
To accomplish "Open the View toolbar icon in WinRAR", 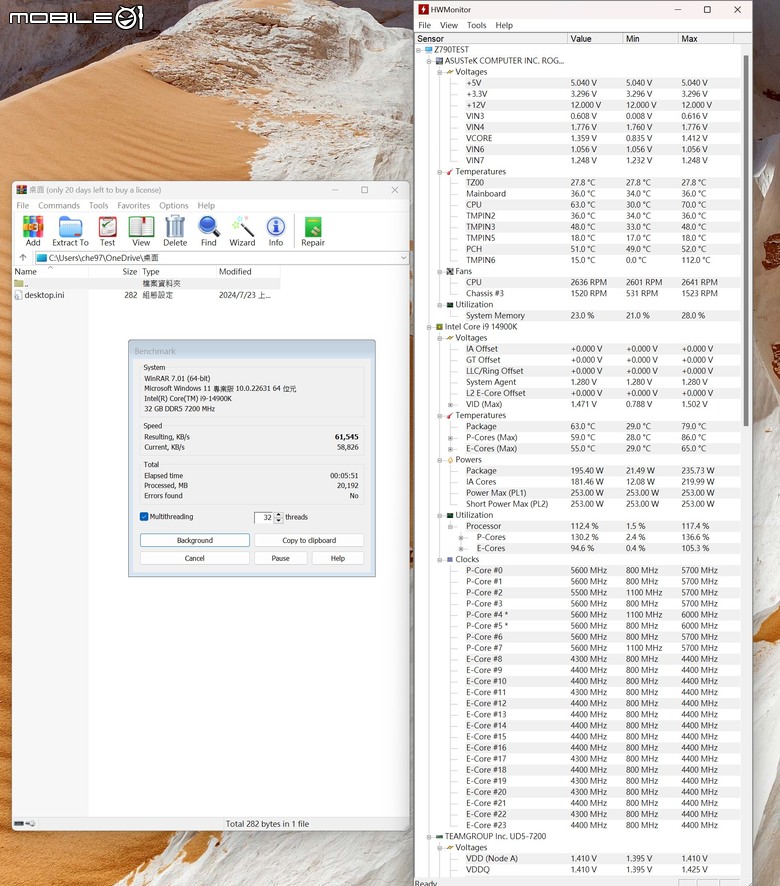I will pos(141,231).
